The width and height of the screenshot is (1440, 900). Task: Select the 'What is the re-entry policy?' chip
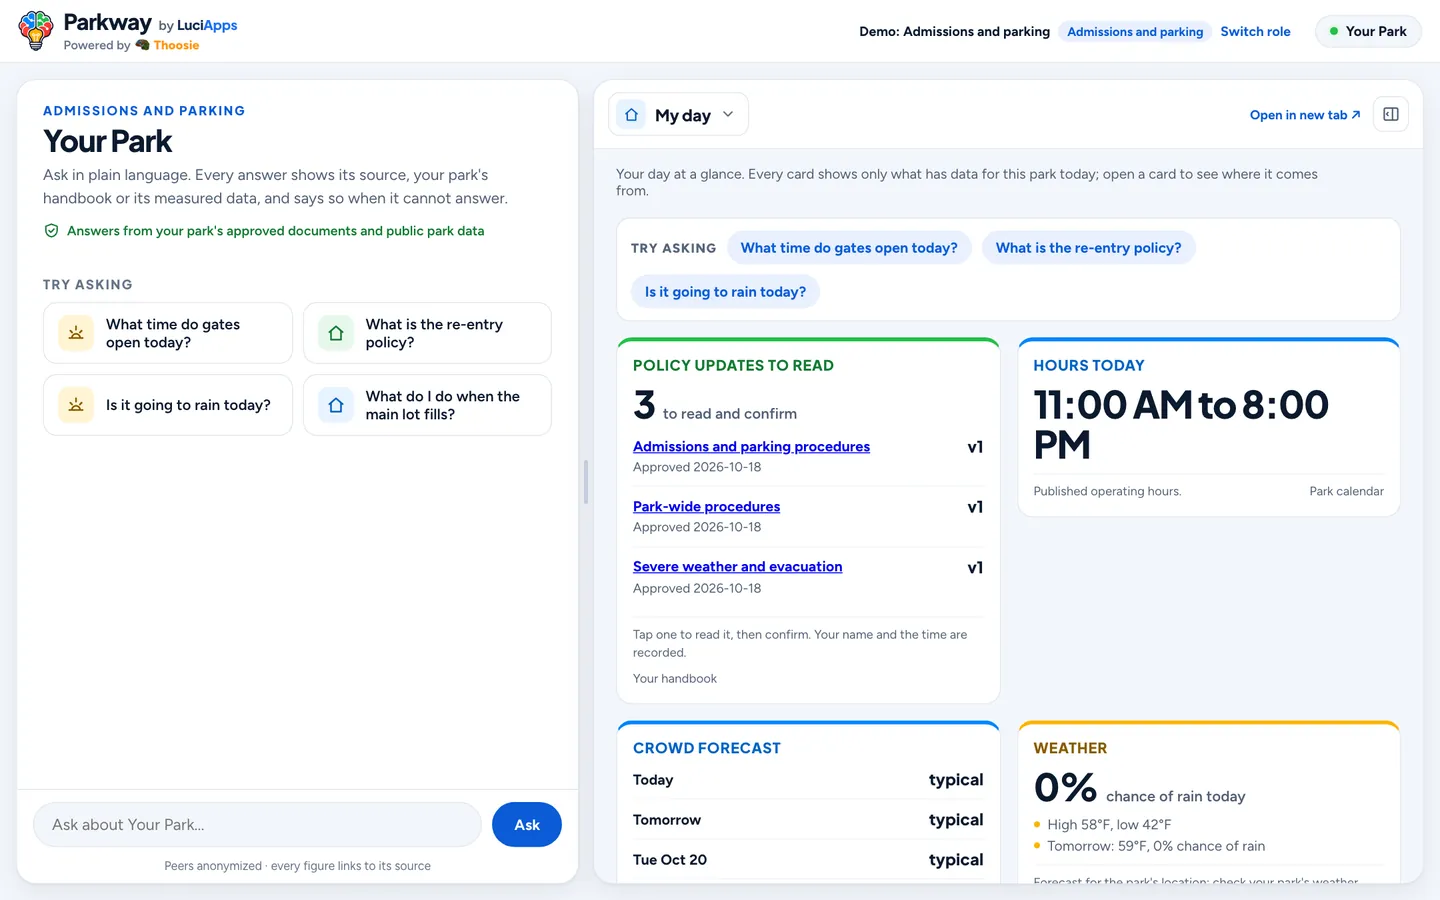[x=1088, y=248]
